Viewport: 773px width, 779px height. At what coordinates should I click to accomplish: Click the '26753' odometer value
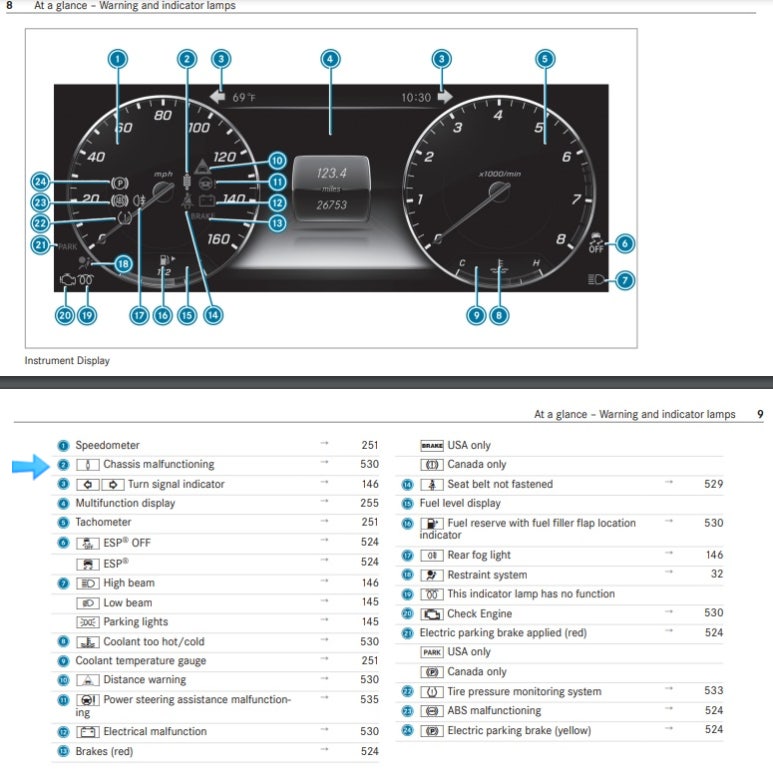[x=331, y=205]
